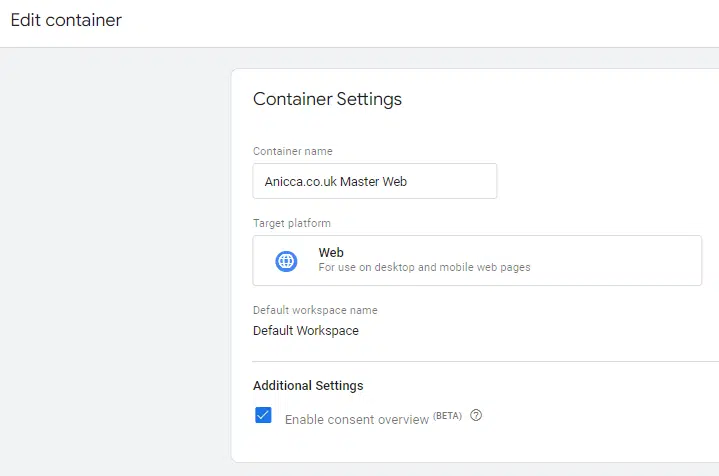Screen dimensions: 719x476
Task: Select the Web target platform card
Action: tap(477, 260)
